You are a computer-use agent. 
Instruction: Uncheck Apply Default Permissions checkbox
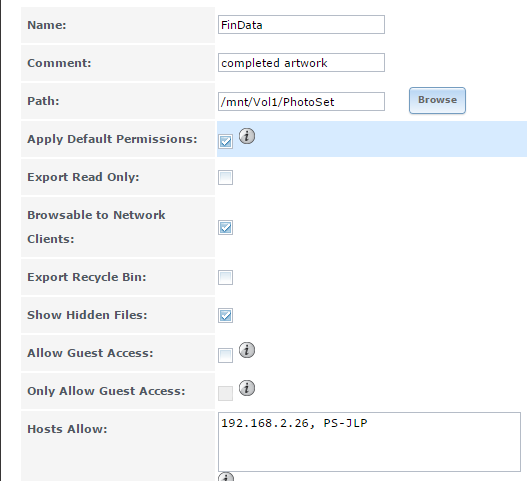coord(225,141)
